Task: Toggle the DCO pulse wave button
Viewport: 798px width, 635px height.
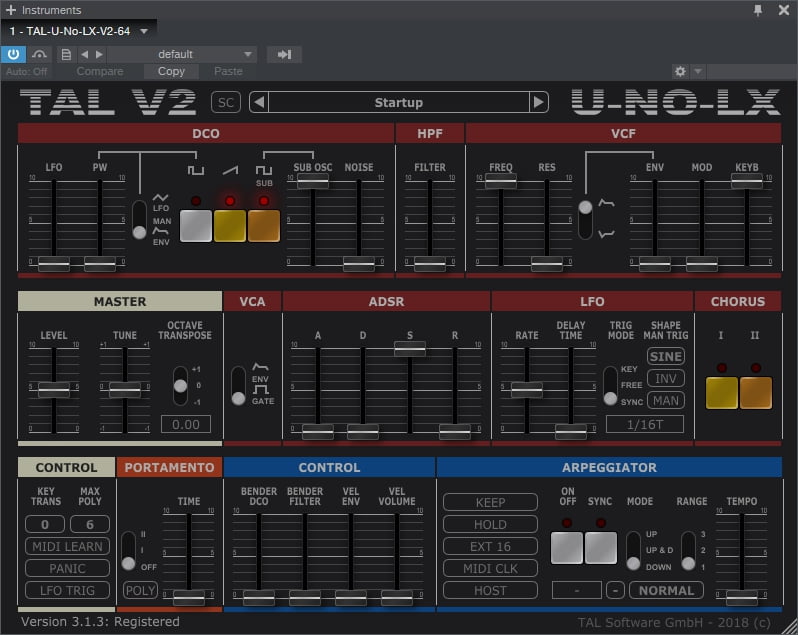Action: 195,225
